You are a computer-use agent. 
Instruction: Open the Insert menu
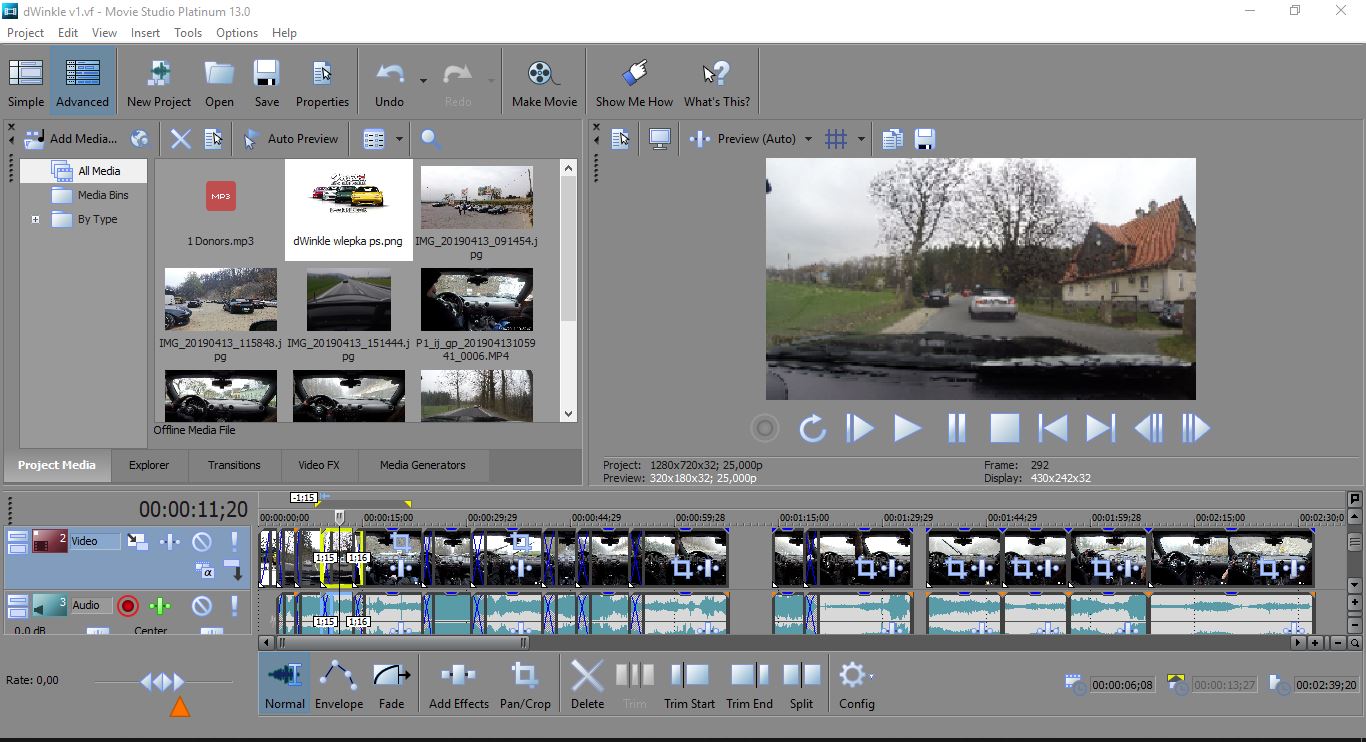pos(145,33)
